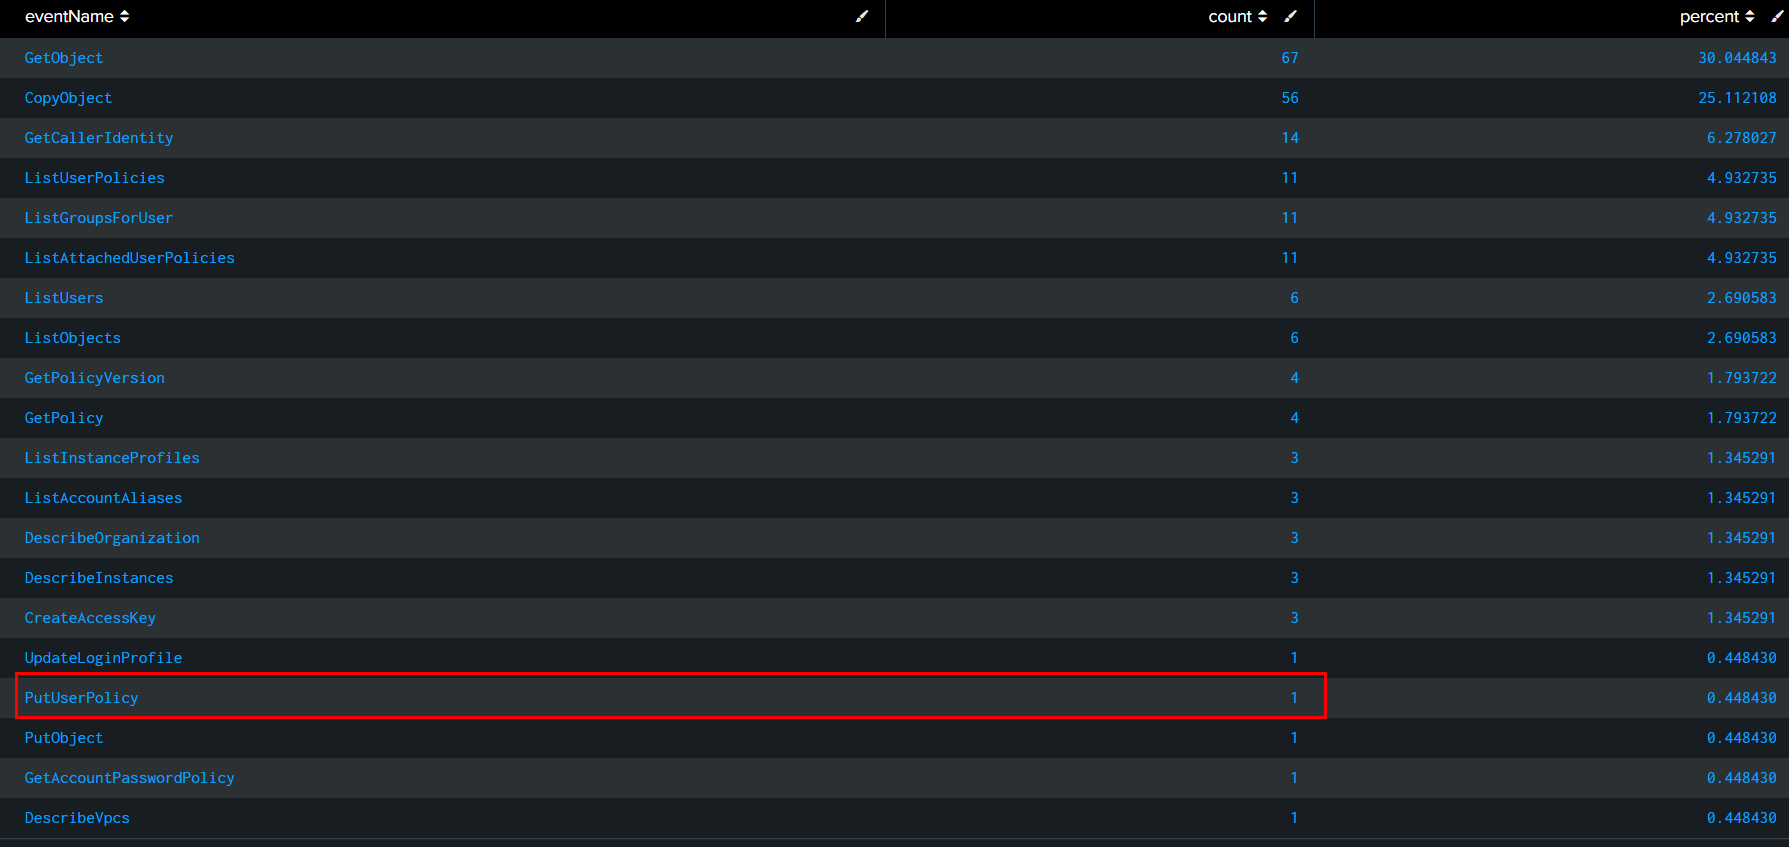1789x847 pixels.
Task: Click count value in ListObjects row
Action: 1294,338
